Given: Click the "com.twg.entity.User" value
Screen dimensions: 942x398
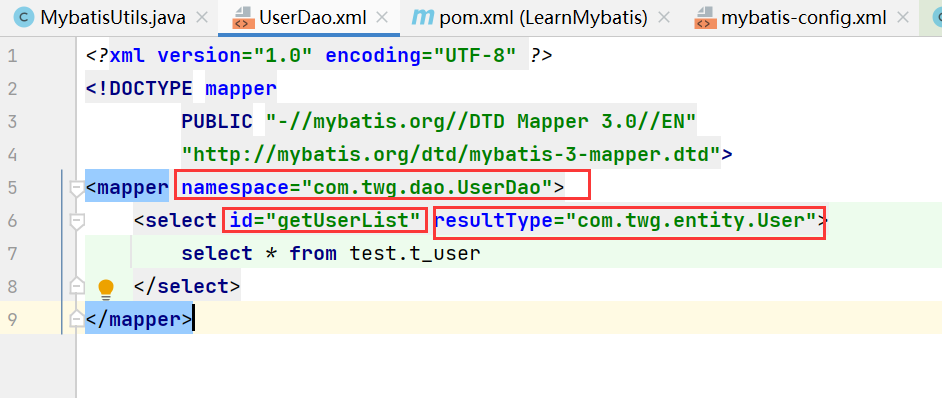Looking at the screenshot, I should point(690,221).
